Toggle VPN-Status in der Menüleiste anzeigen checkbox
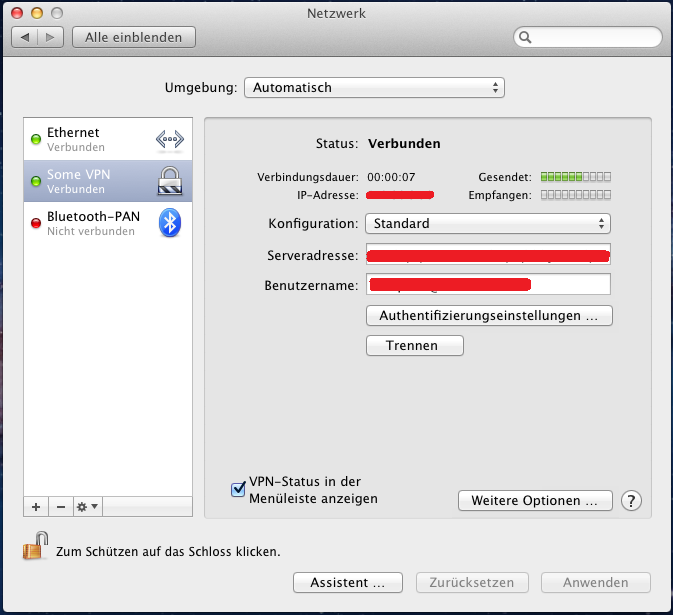 238,489
